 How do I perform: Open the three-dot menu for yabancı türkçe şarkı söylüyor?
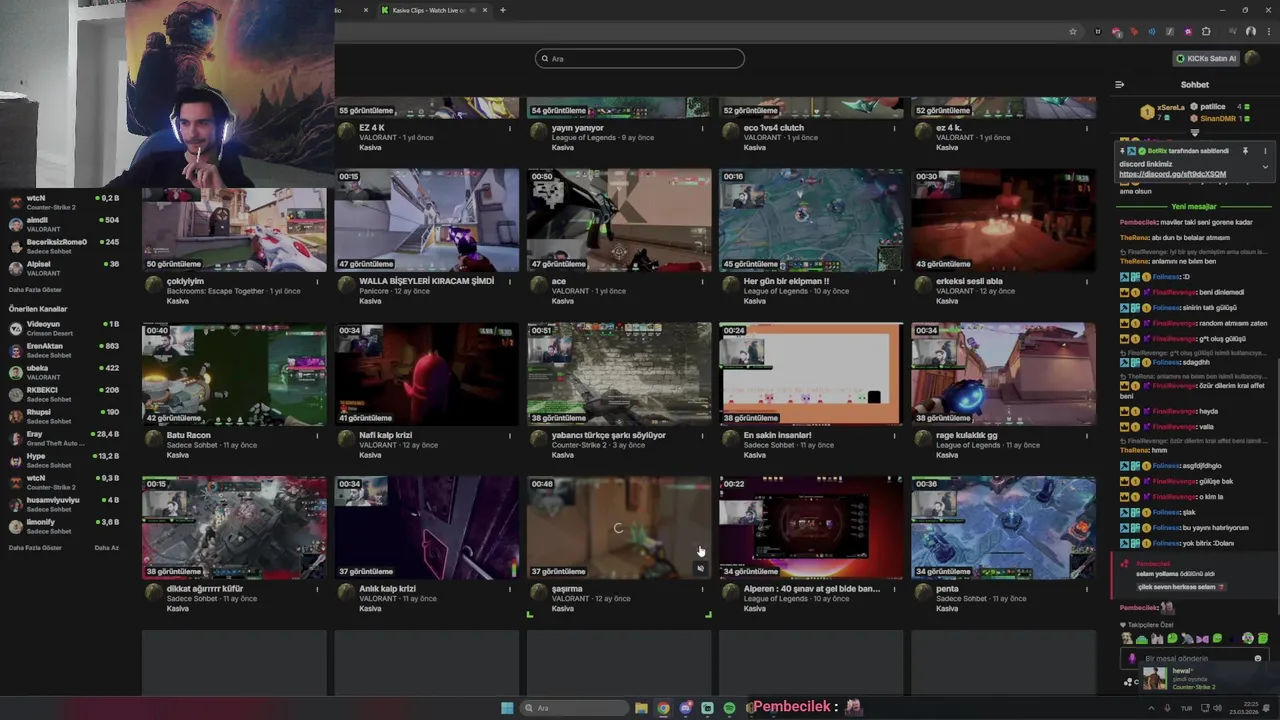(x=702, y=436)
